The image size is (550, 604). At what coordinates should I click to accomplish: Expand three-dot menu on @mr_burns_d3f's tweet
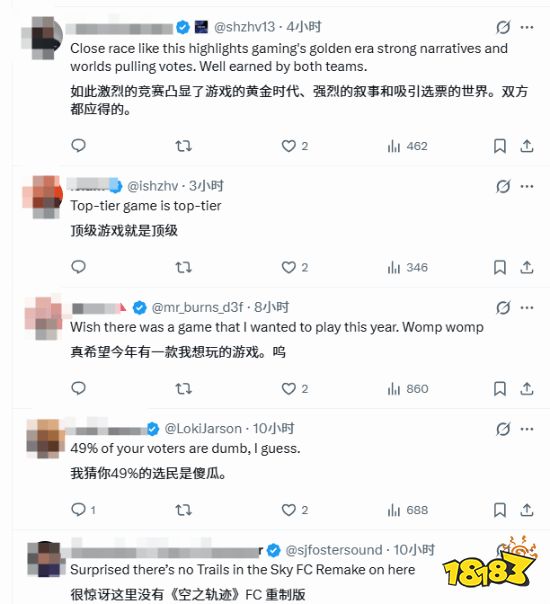527,307
